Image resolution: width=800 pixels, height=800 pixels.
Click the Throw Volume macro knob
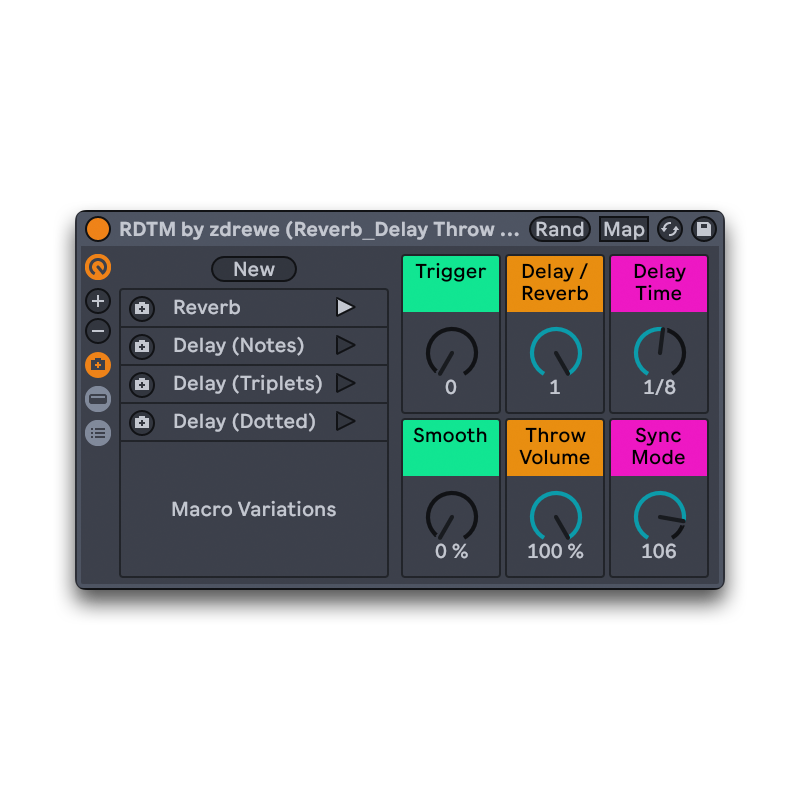click(555, 516)
